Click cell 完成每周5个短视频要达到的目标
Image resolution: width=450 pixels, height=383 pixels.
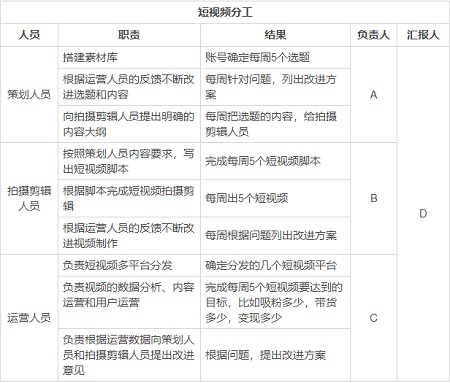click(x=275, y=302)
